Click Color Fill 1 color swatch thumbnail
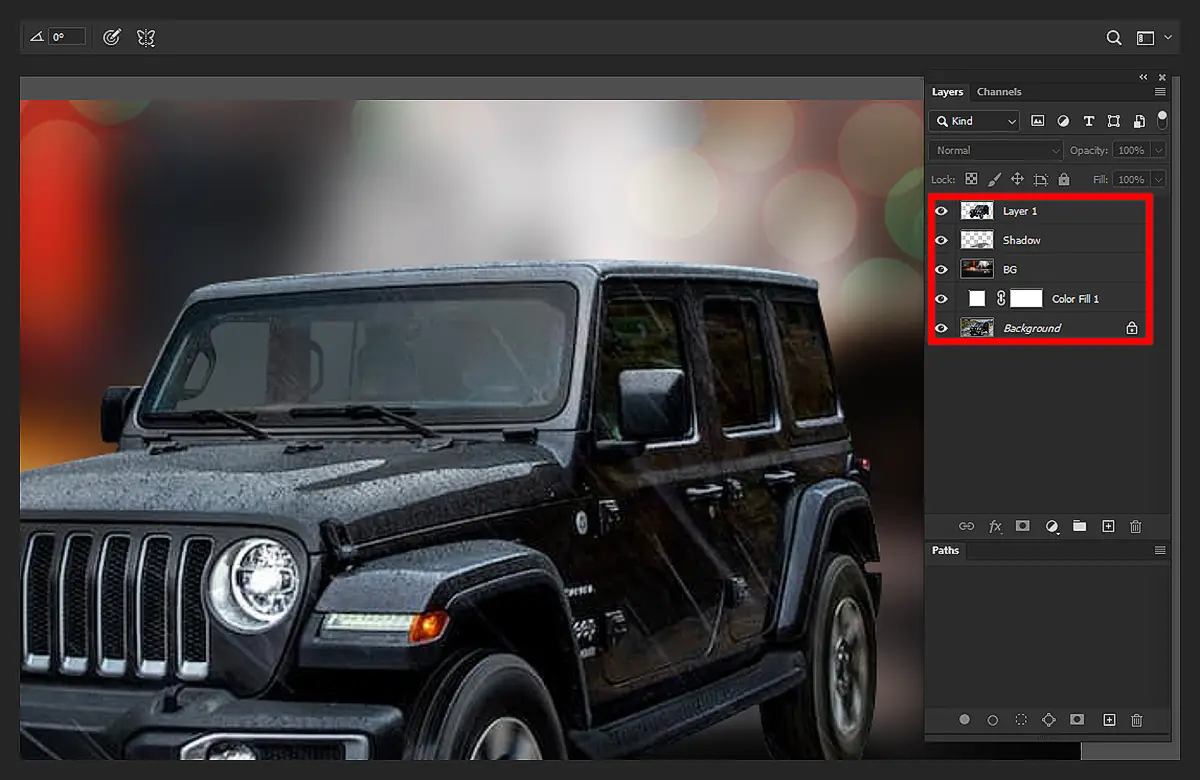The height and width of the screenshot is (780, 1200). tap(977, 298)
